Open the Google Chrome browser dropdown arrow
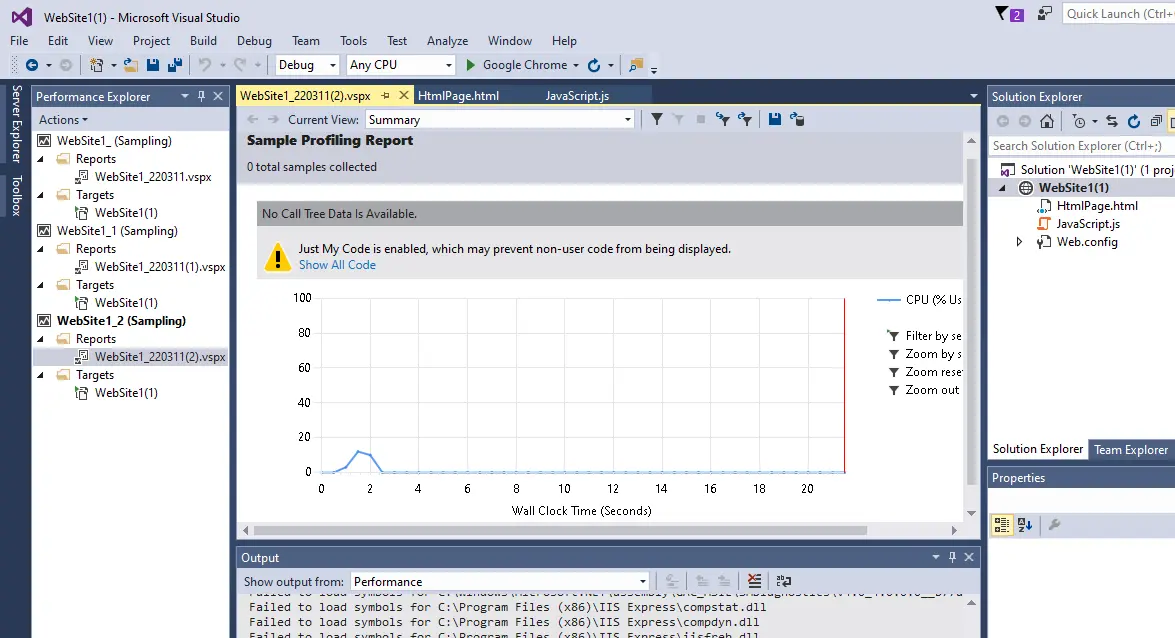Viewport: 1175px width, 638px height. pyautogui.click(x=576, y=65)
